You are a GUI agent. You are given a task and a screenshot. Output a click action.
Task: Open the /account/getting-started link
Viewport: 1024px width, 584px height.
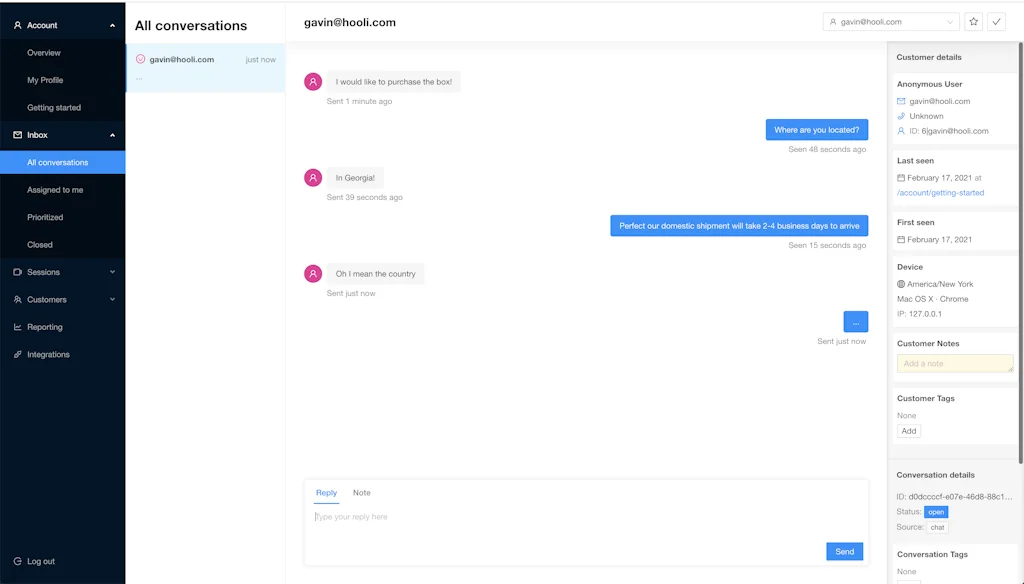940,193
